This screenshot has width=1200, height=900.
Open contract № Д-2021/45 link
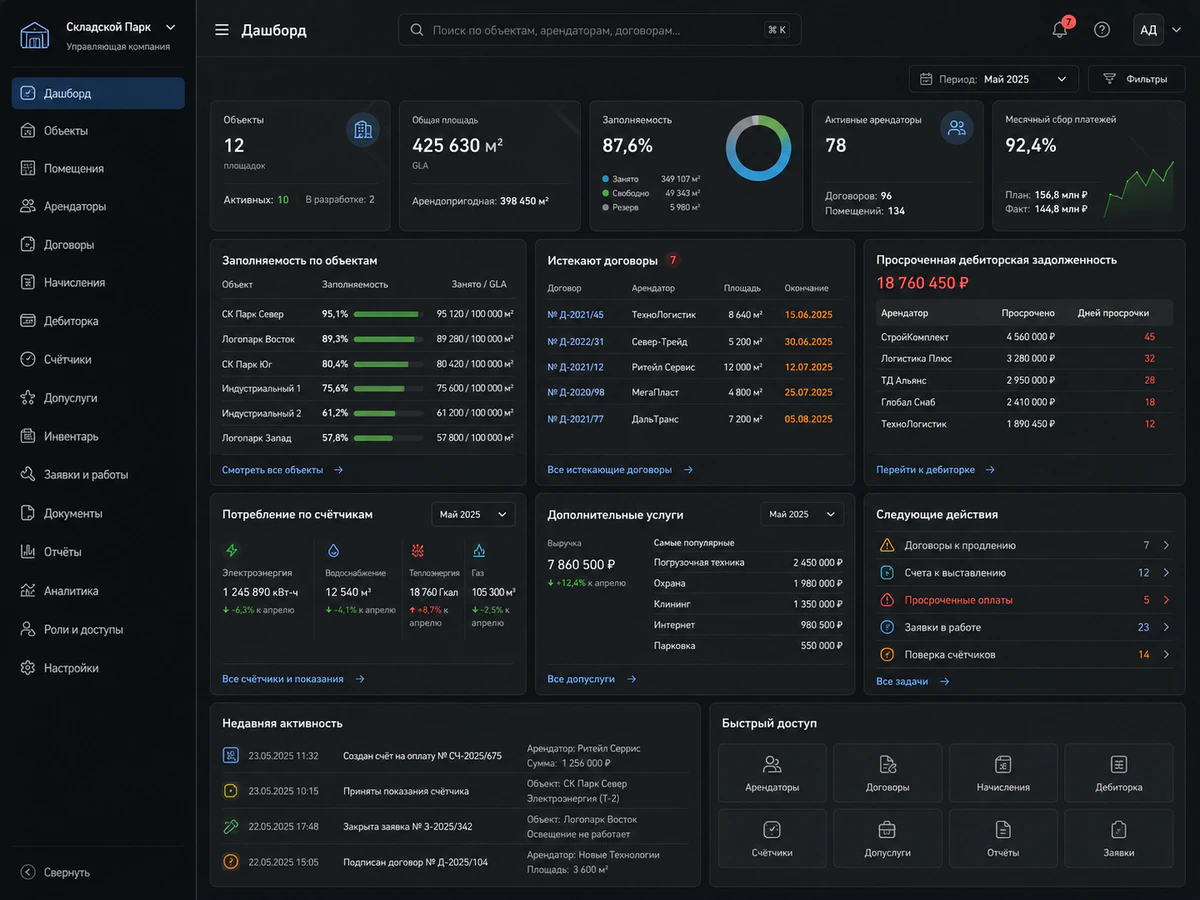pos(576,314)
